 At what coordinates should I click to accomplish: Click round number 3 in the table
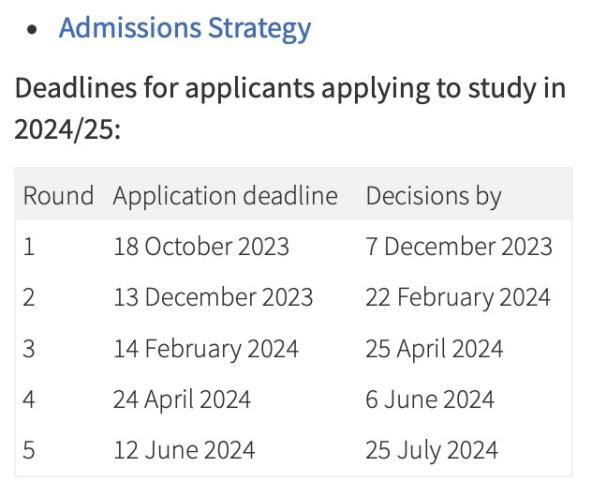29,348
